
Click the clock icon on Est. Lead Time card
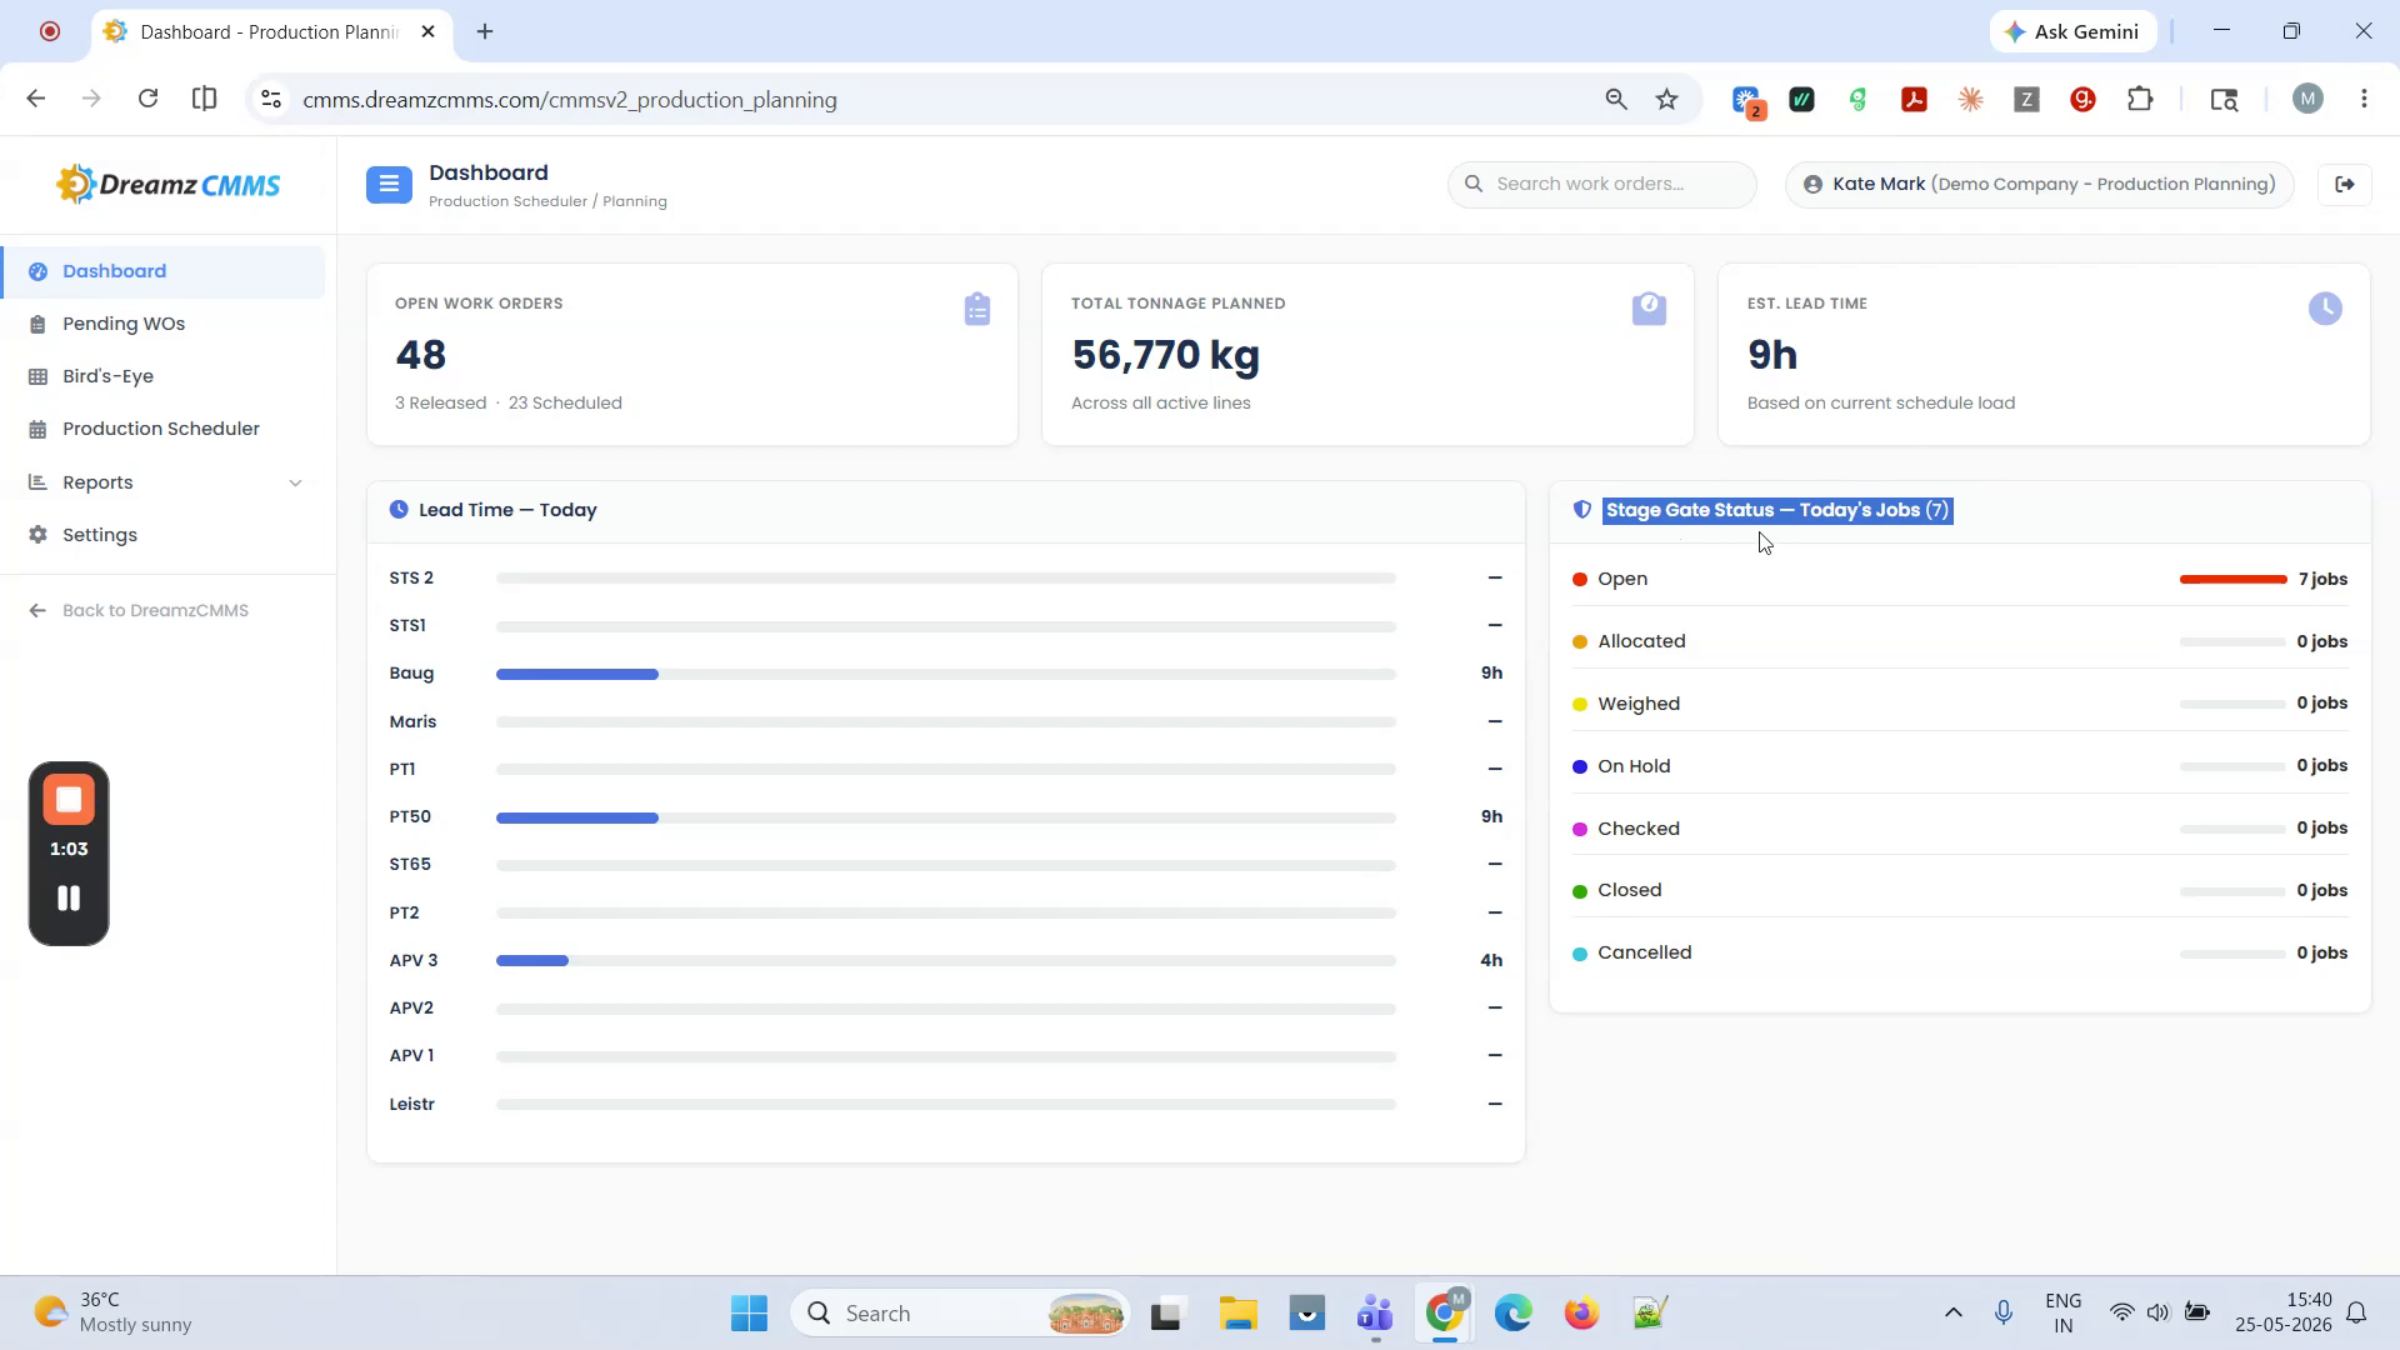pyautogui.click(x=2325, y=308)
